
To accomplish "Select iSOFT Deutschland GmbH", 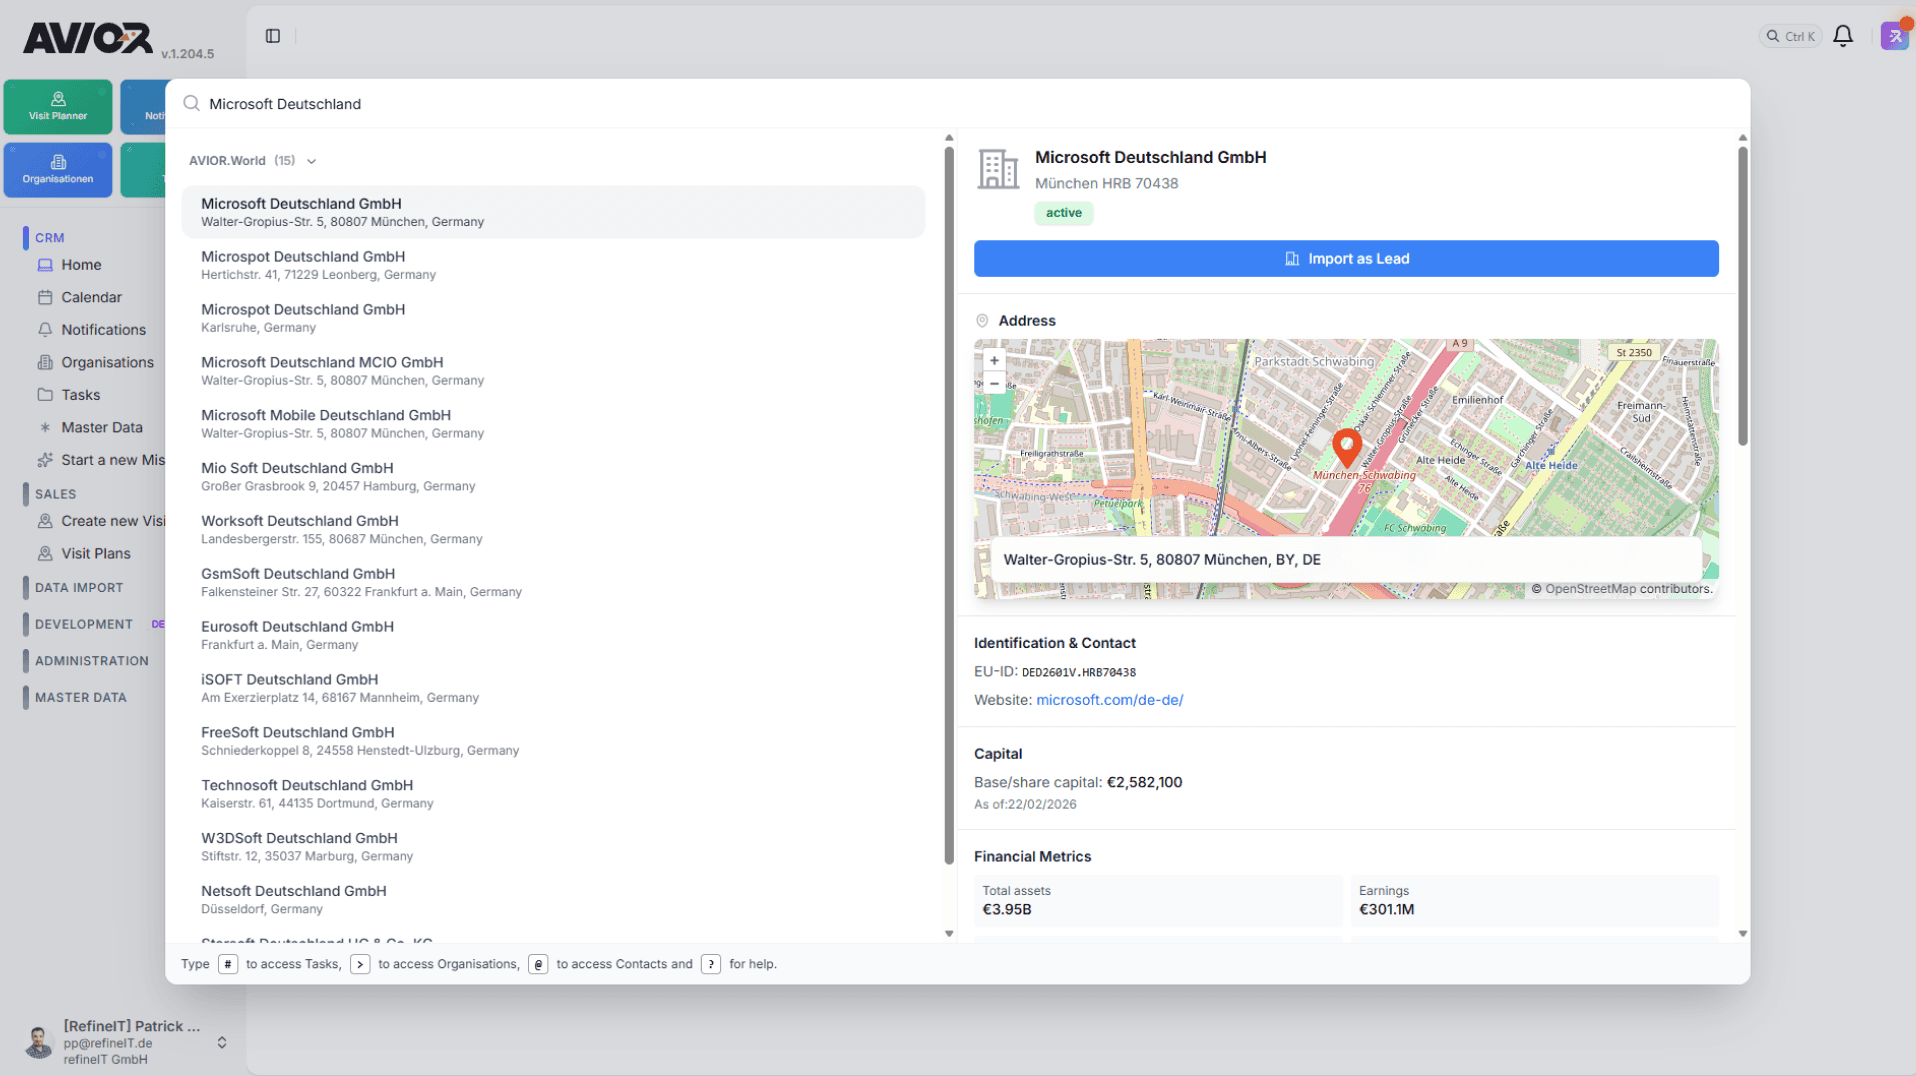I will coord(553,689).
